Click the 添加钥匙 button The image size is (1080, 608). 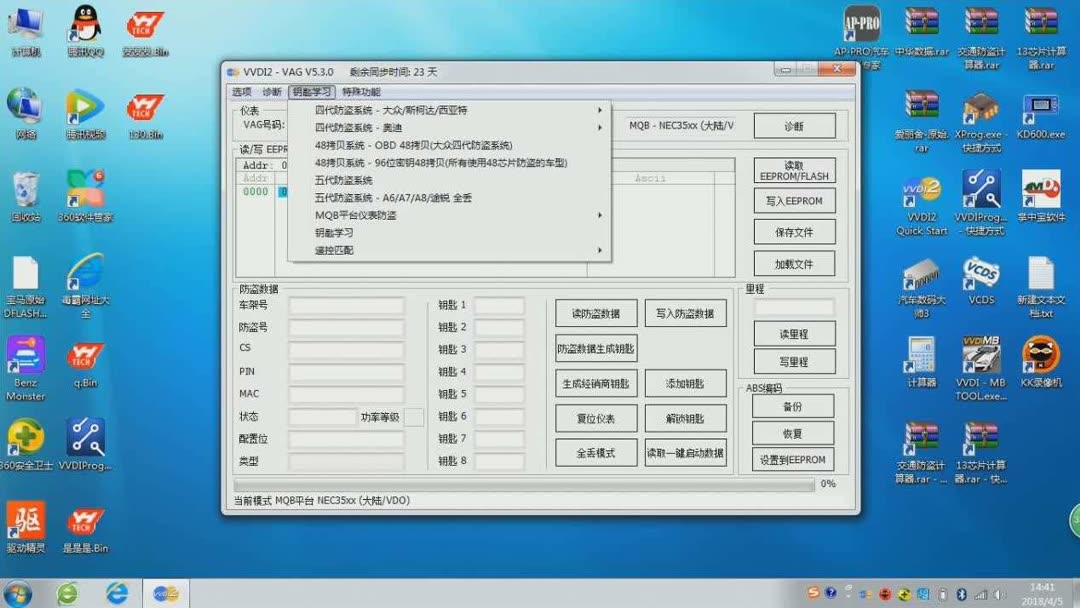684,383
